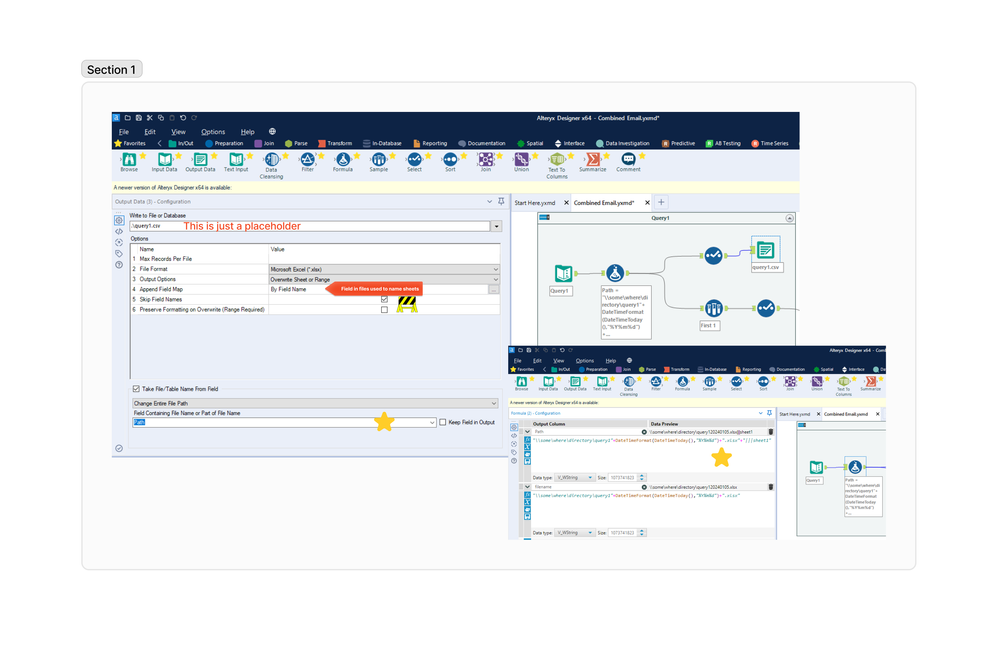Screen dimensions: 998x652
Task: Delete the Path expression with its trash icon
Action: pyautogui.click(x=771, y=432)
